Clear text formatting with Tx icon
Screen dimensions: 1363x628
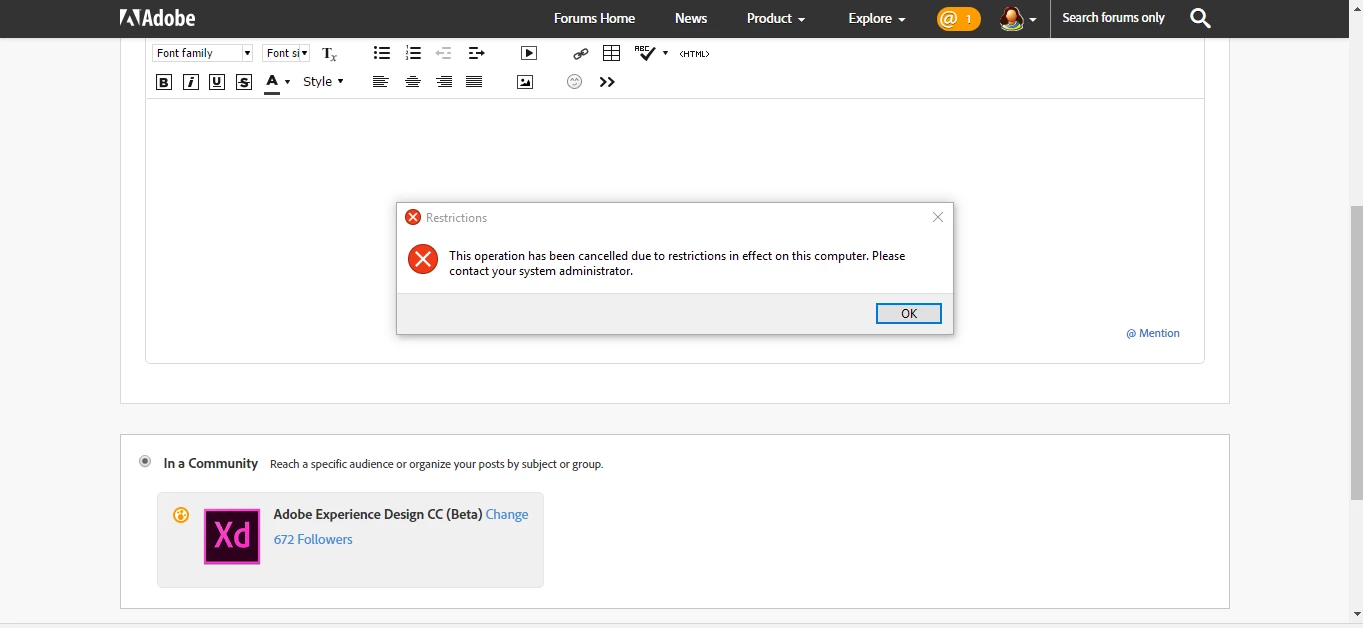point(329,54)
